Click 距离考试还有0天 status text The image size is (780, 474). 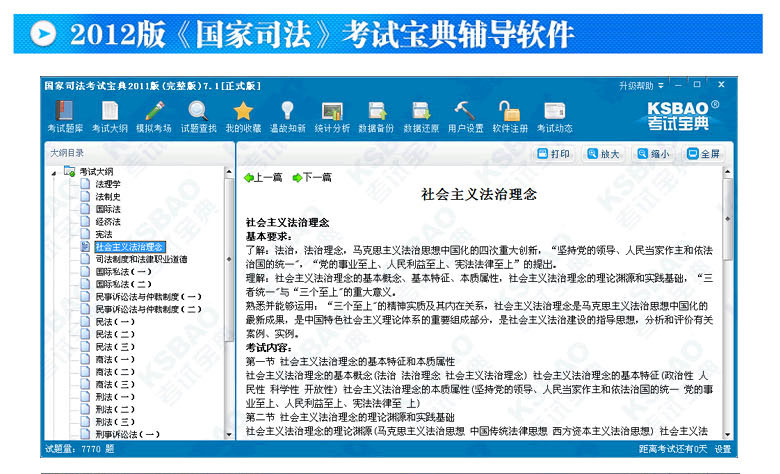tap(673, 449)
